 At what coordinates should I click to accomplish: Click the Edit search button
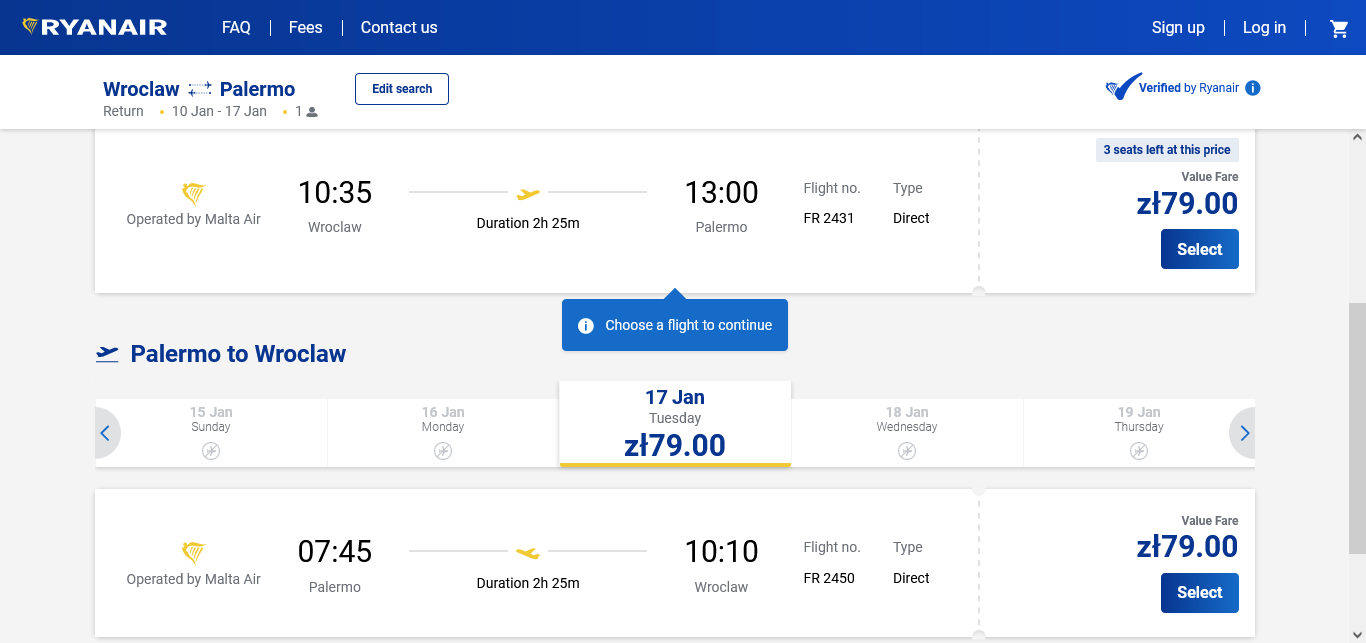402,89
